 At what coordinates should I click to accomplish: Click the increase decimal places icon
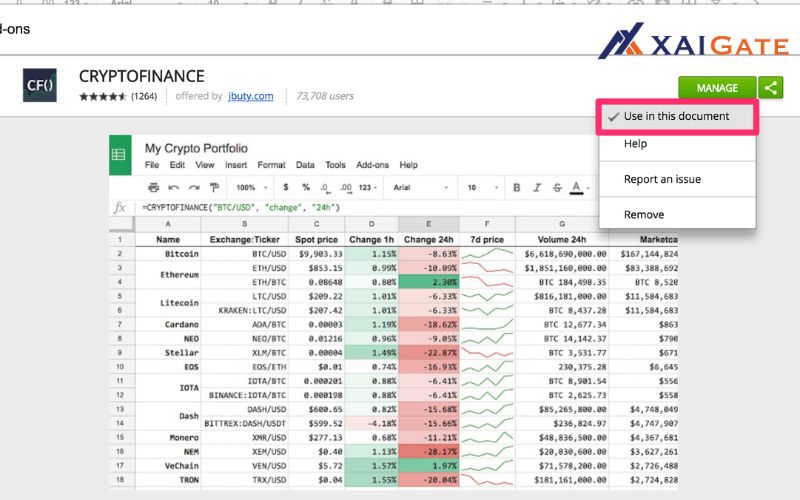click(345, 188)
